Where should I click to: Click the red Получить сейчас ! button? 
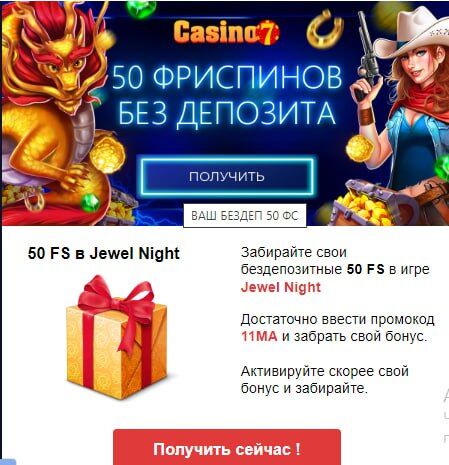pyautogui.click(x=227, y=447)
